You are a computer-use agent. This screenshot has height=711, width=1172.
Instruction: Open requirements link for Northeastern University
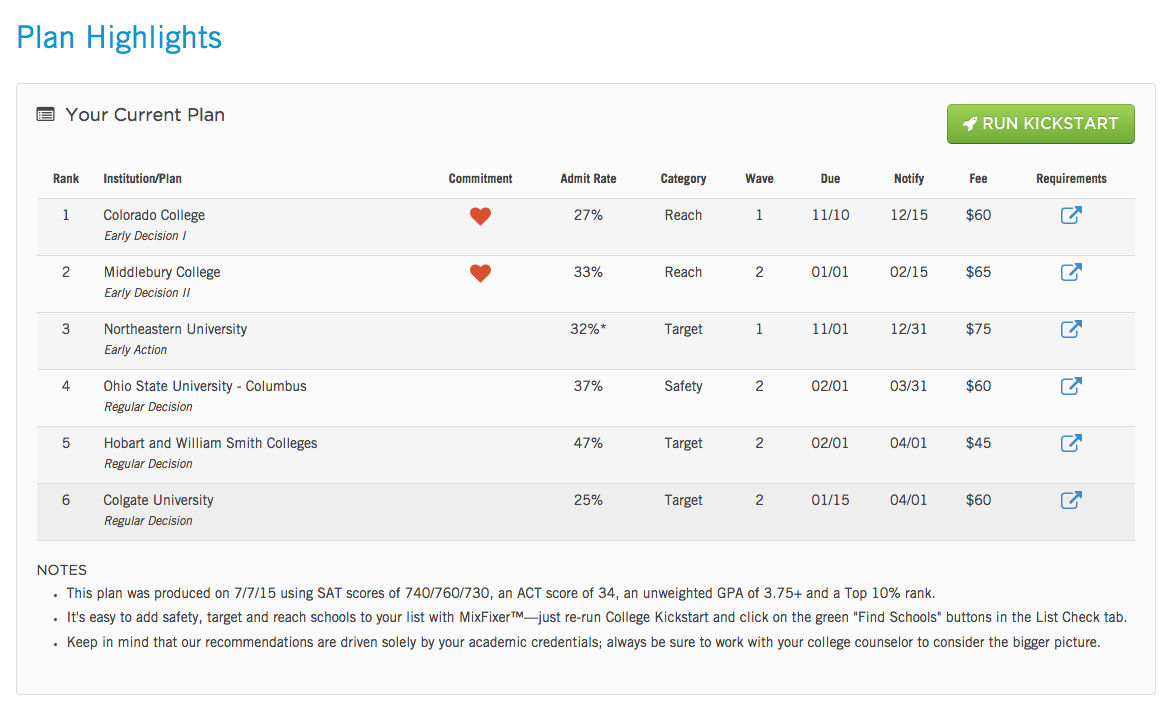[x=1071, y=329]
